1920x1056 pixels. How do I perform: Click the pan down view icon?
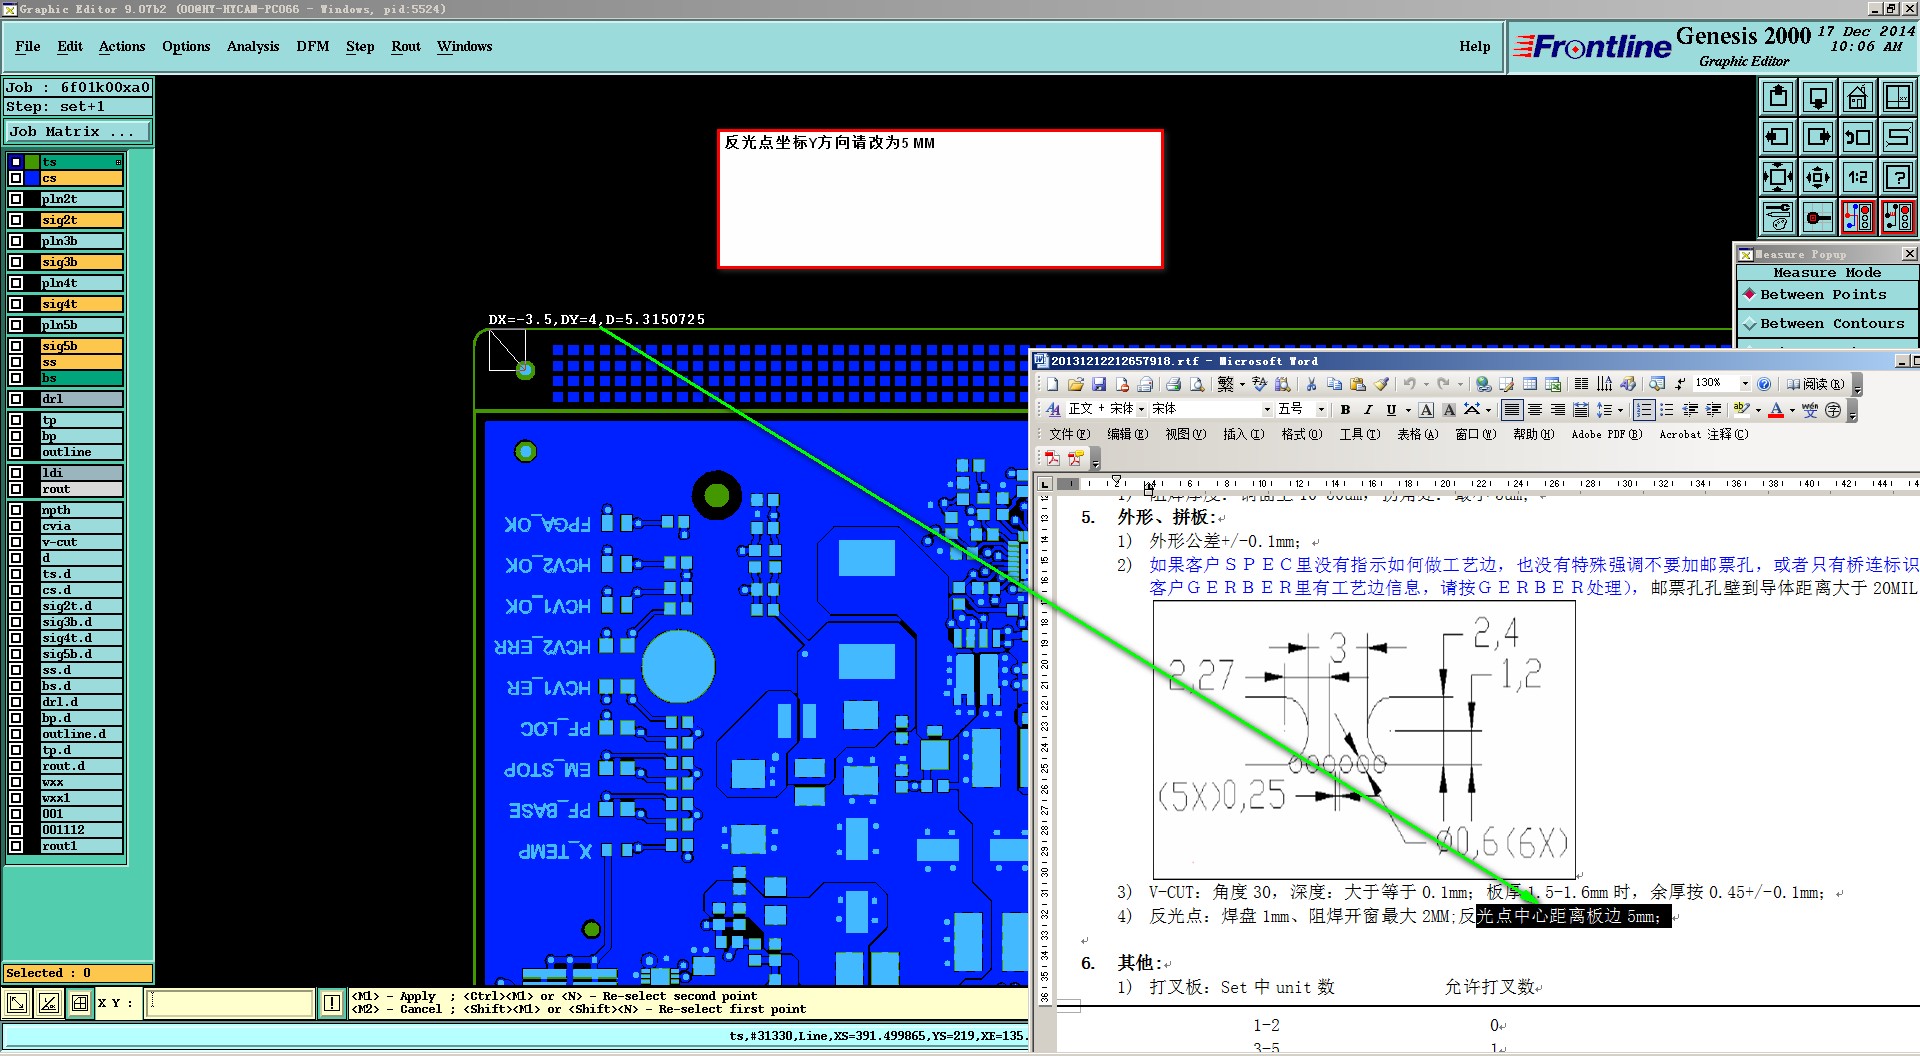point(1818,97)
